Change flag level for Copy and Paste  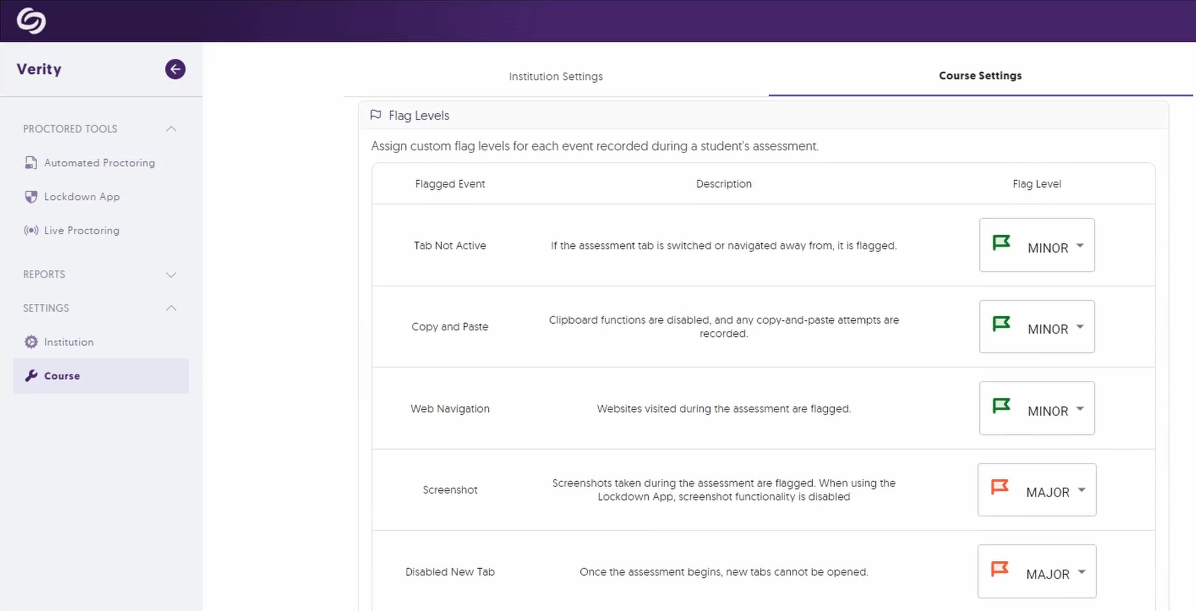[1037, 327]
